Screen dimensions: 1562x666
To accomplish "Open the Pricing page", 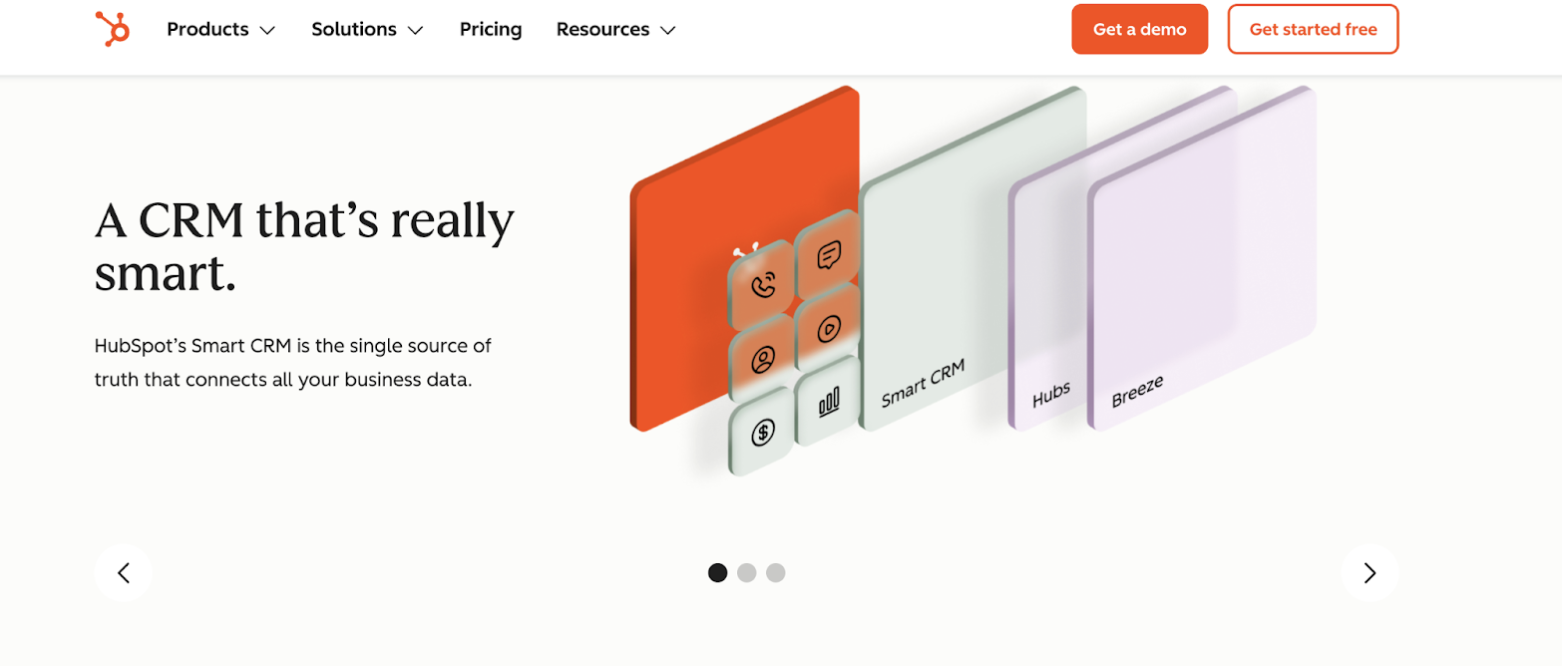I will point(490,29).
